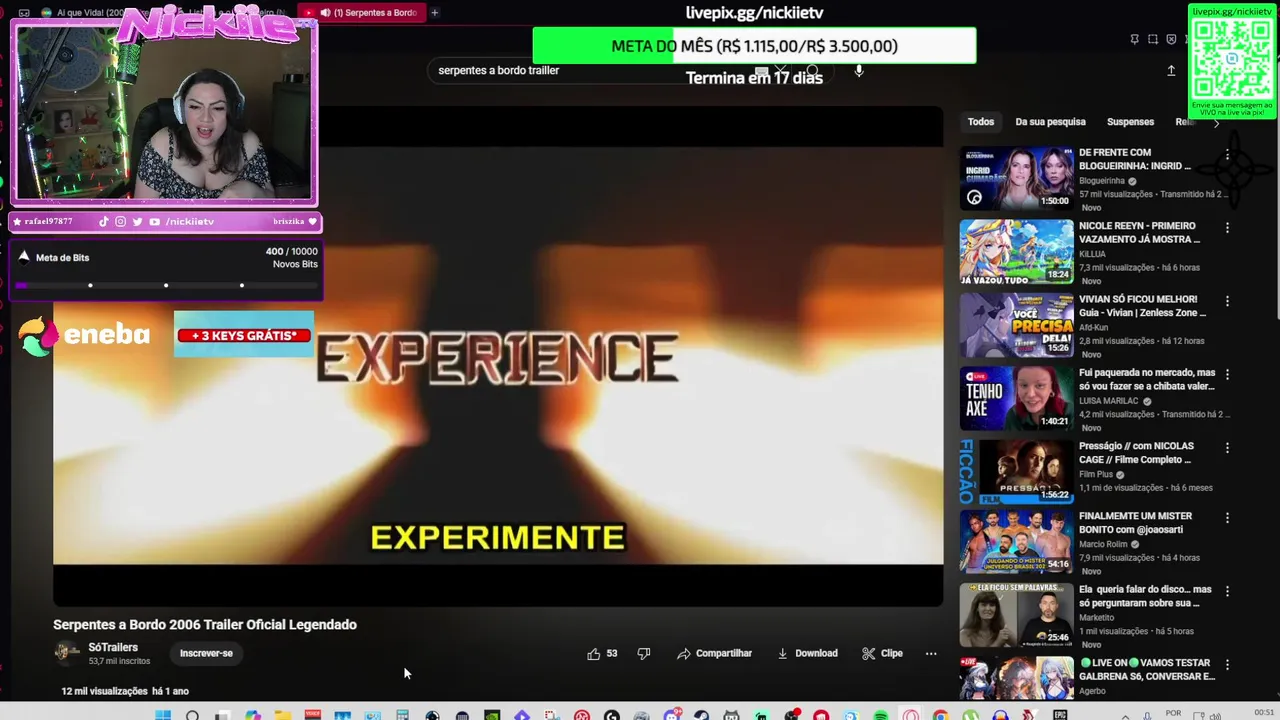Open options menu for NICOLE REEYN video
Screen dimensions: 1280x720
coord(1227,228)
